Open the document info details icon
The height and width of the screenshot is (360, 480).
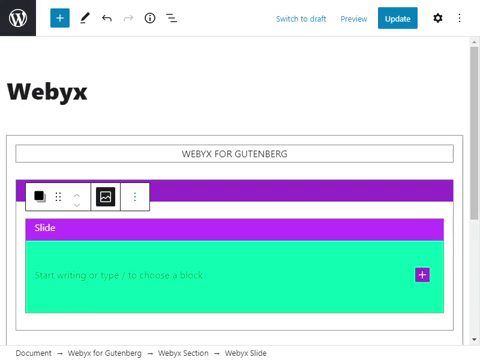click(x=150, y=18)
